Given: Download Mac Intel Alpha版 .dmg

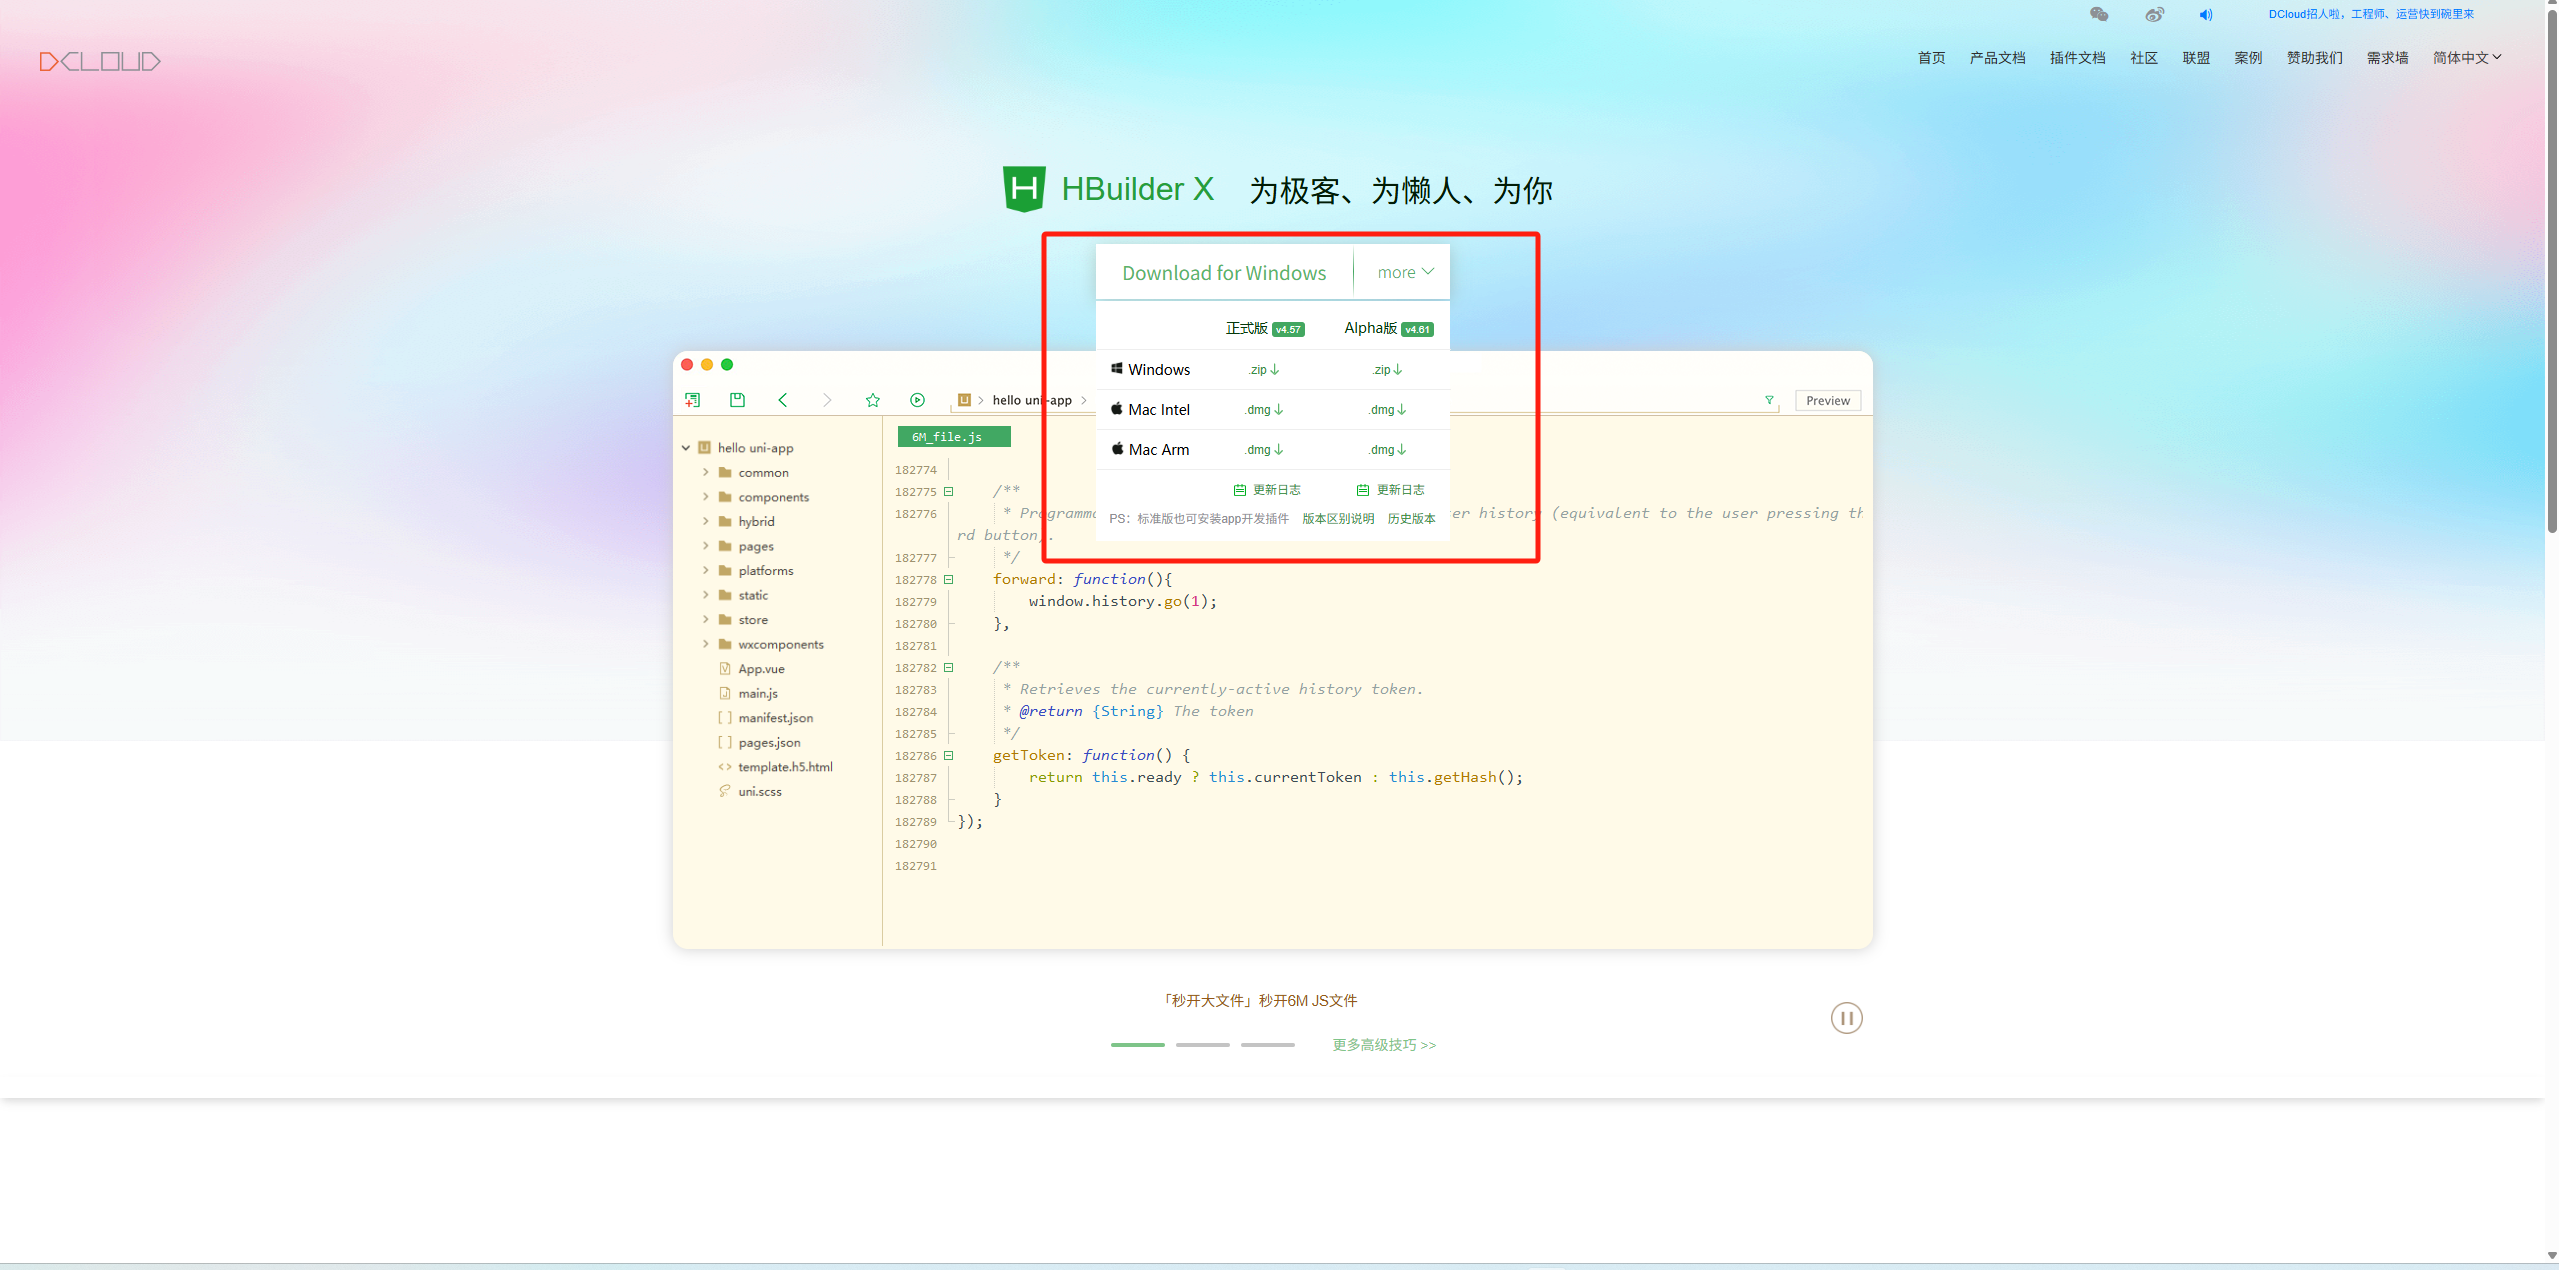Looking at the screenshot, I should [x=1387, y=410].
